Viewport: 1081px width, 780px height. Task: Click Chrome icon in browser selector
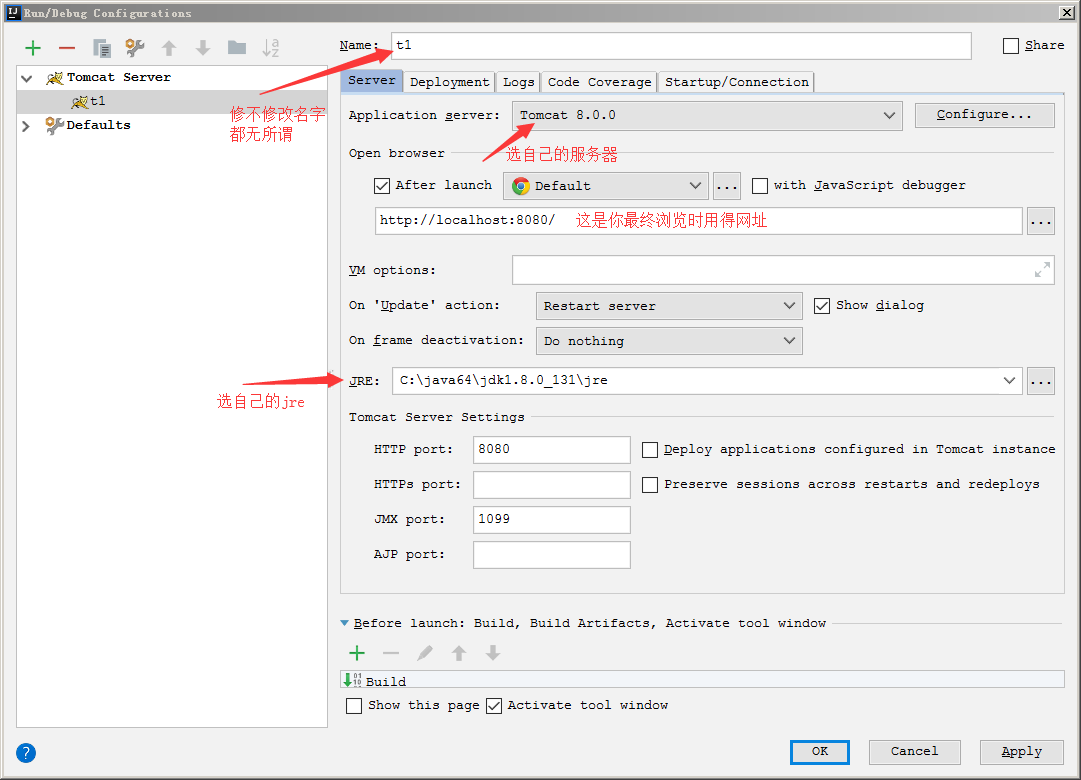(x=521, y=186)
